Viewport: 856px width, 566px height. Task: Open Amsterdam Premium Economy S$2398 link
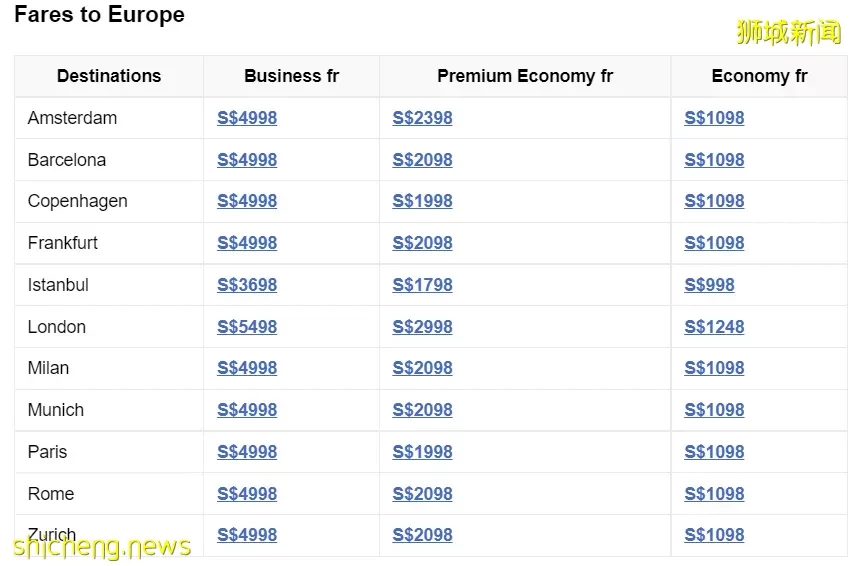[x=422, y=118]
